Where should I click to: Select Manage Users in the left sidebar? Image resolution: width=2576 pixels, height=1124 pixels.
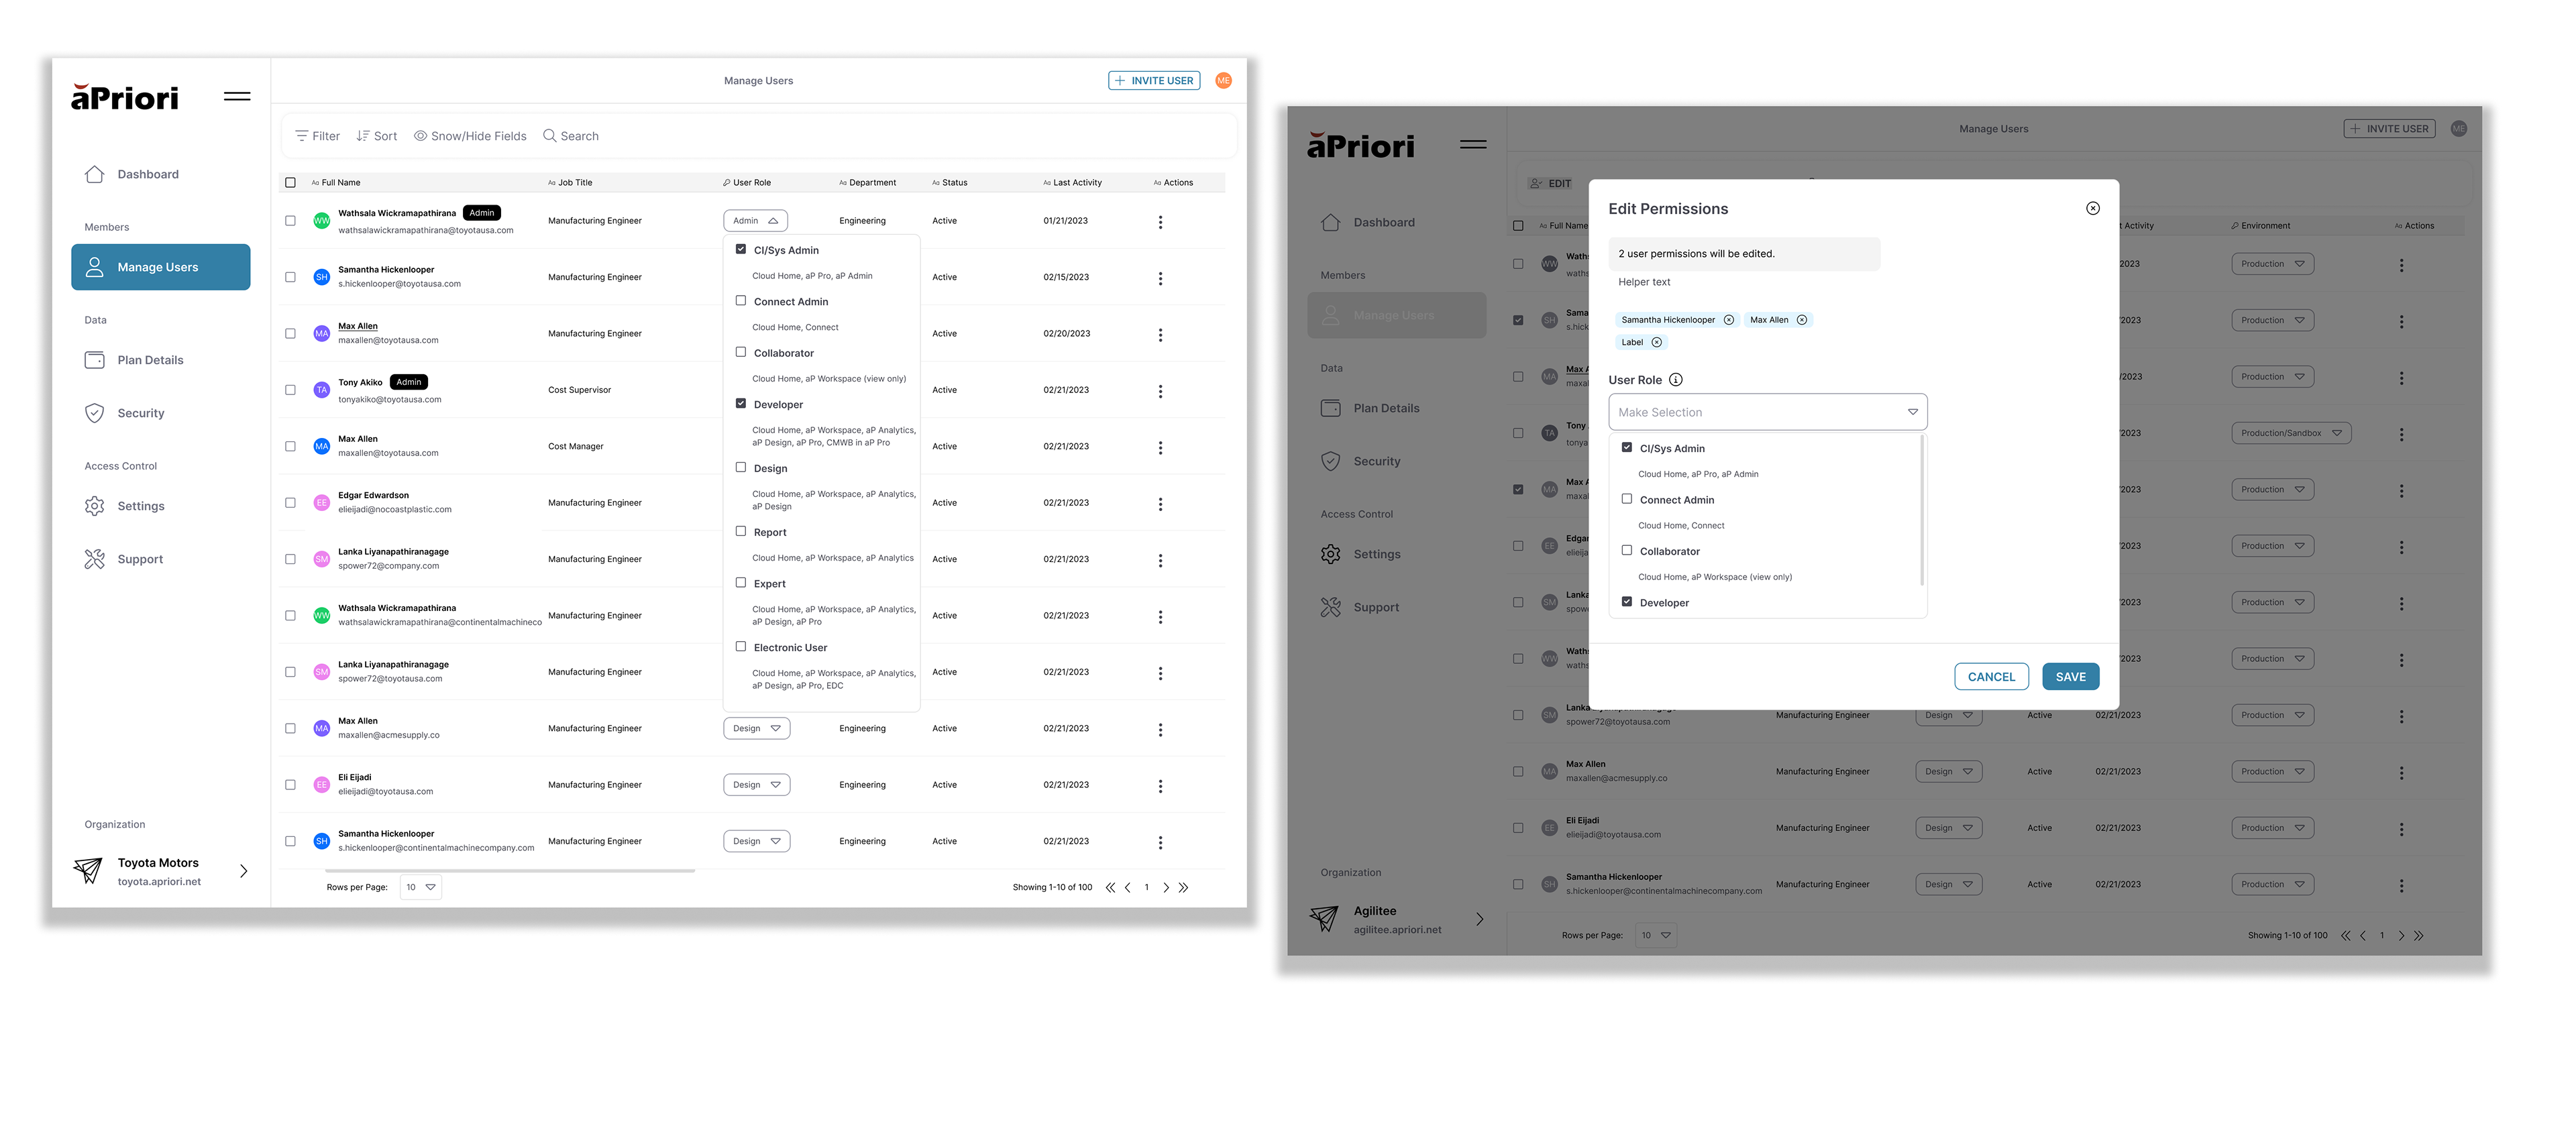click(x=160, y=267)
